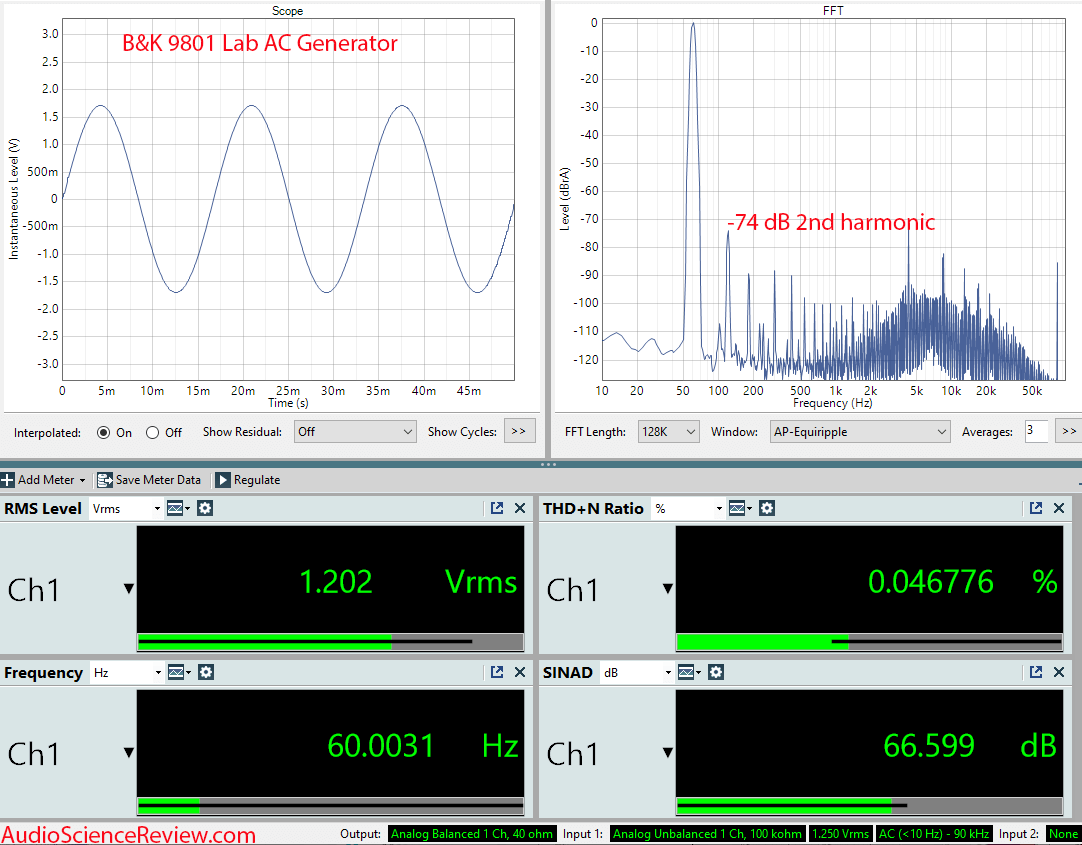Click Save Meter Data
This screenshot has width=1082, height=845.
click(x=149, y=480)
